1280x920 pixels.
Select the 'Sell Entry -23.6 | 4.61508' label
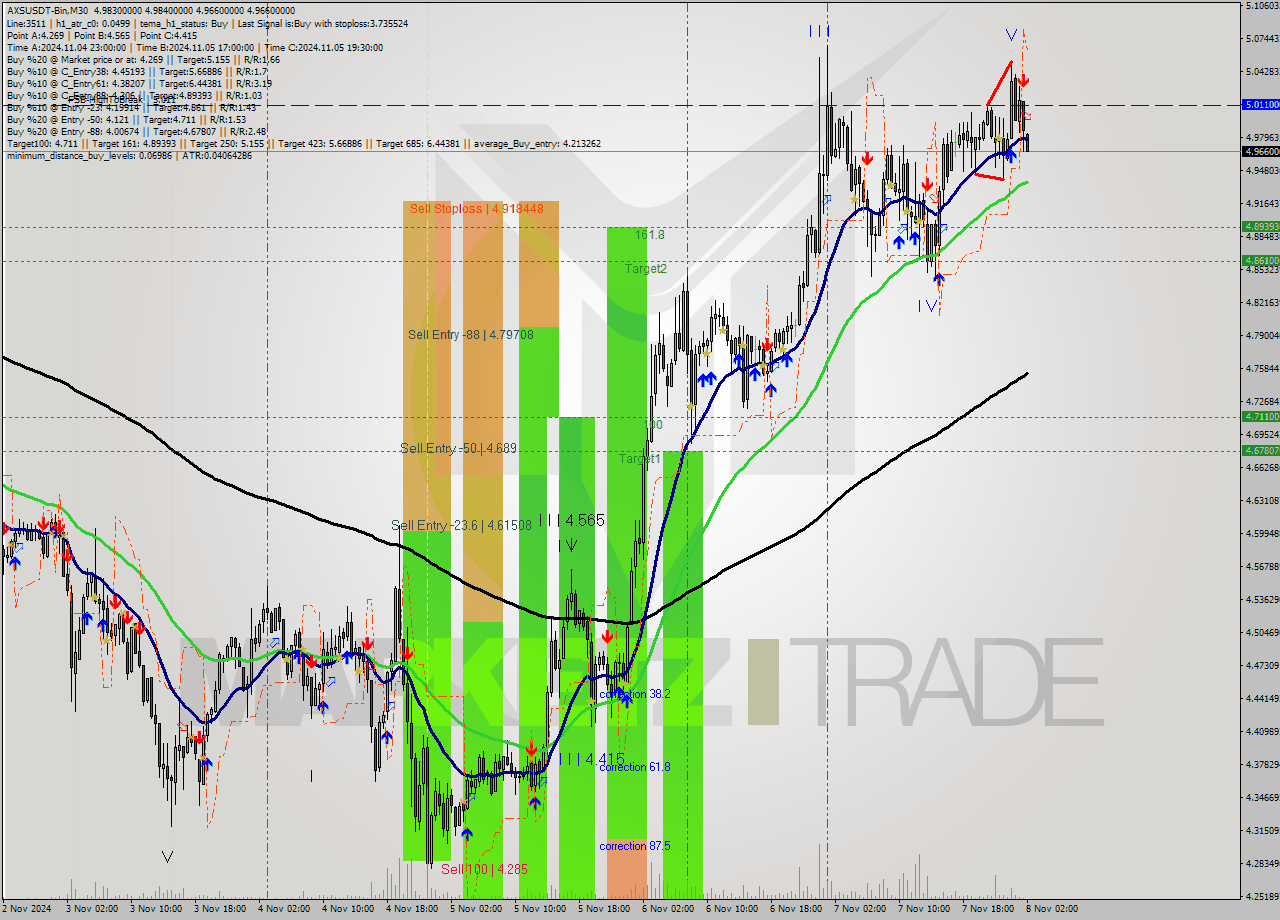point(461,525)
